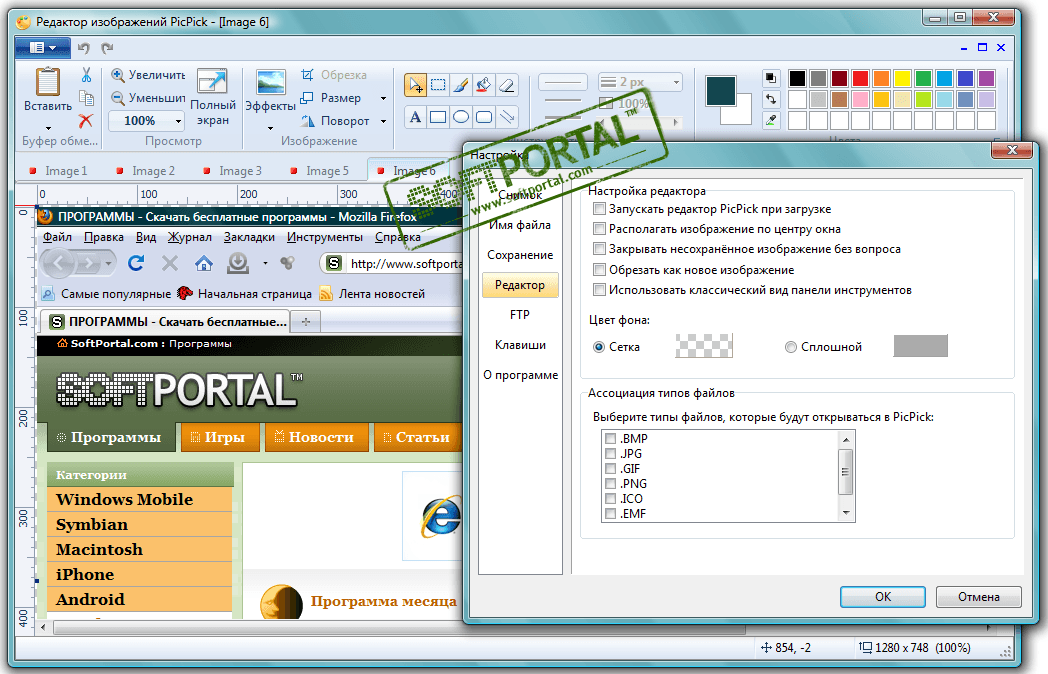Open Имя файла settings section
The image size is (1048, 674).
(x=520, y=225)
